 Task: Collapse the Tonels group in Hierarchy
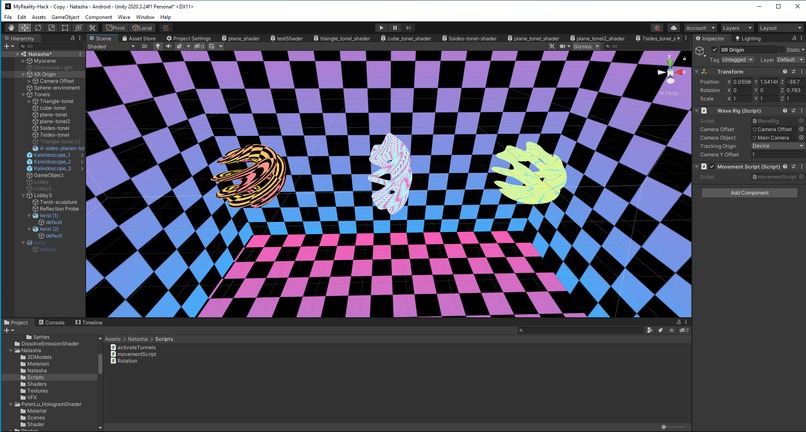coord(23,95)
